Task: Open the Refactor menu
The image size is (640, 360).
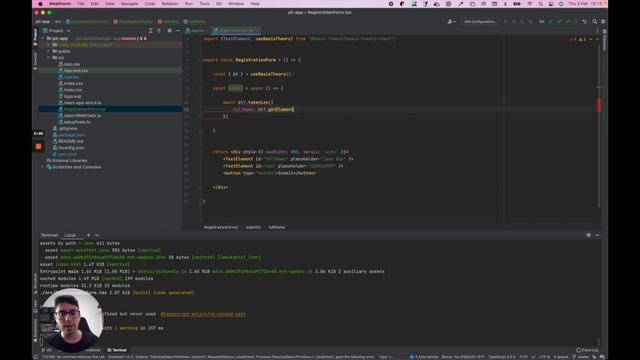Action: point(170,4)
